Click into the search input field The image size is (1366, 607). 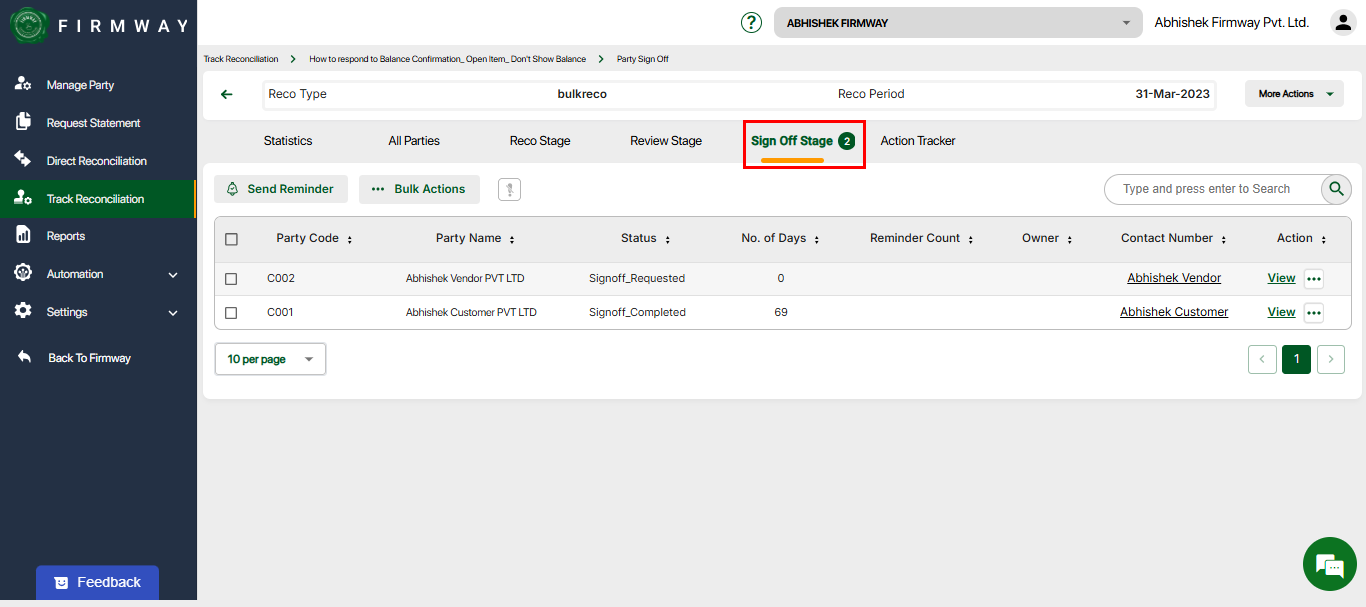coord(1210,189)
